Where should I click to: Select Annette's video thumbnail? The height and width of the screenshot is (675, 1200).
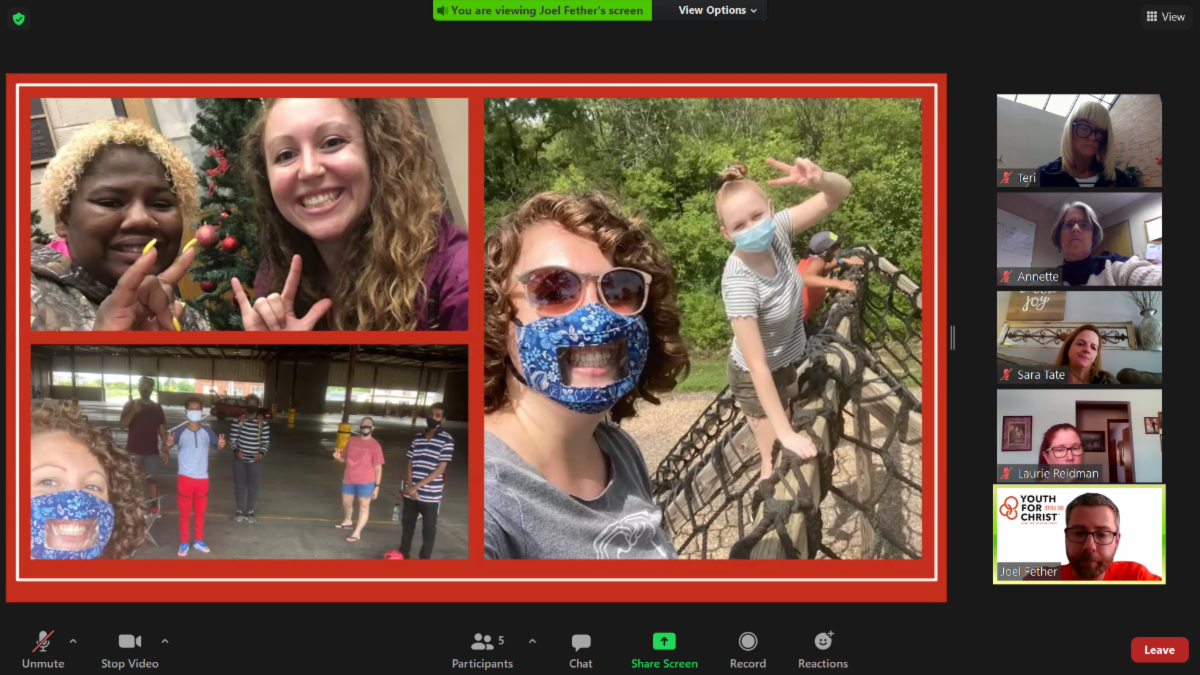1079,239
